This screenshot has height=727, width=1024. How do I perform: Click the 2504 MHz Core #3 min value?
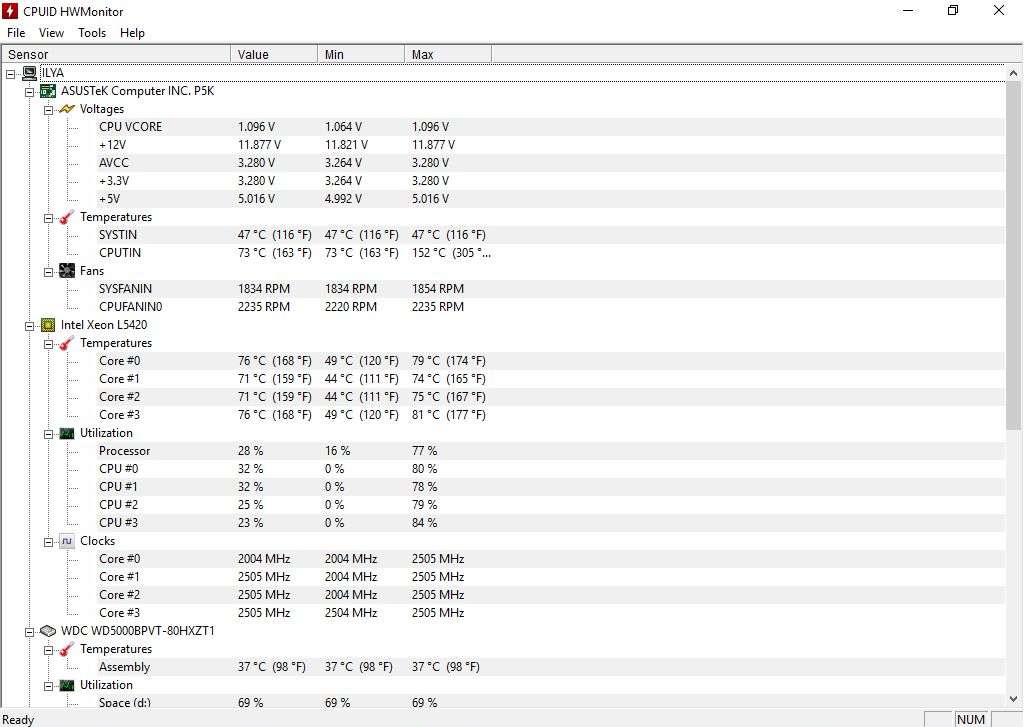(x=351, y=613)
